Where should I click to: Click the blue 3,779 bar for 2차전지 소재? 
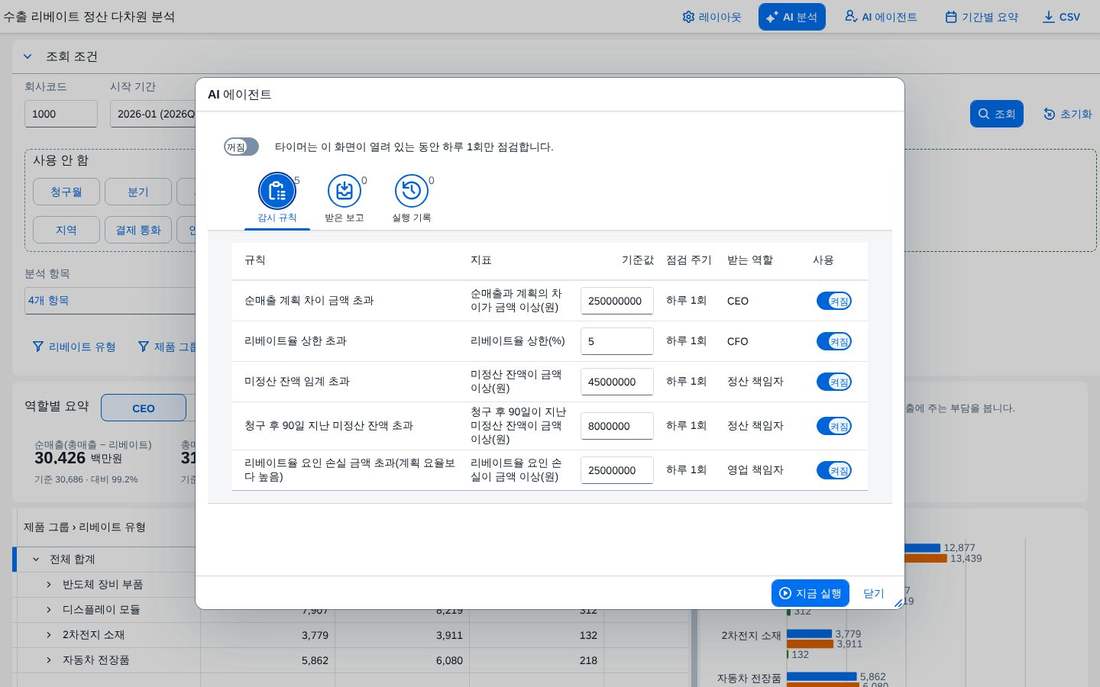[810, 634]
